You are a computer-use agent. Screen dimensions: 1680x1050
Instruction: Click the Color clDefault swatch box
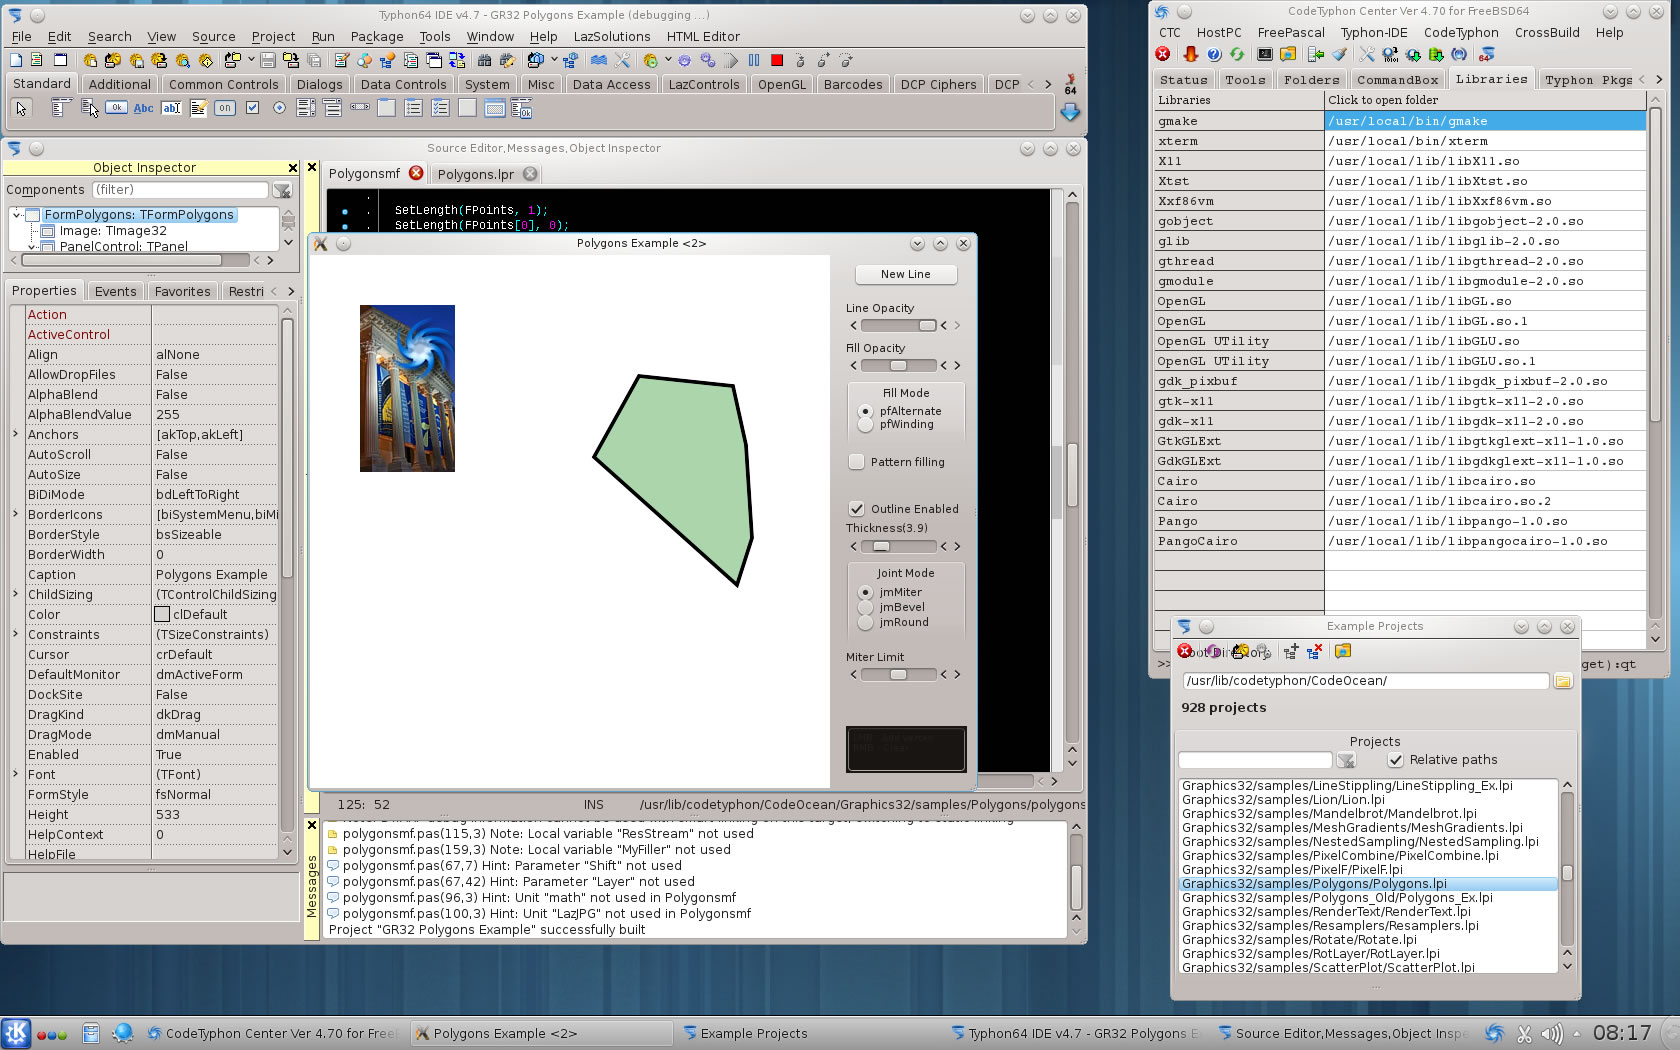point(162,614)
